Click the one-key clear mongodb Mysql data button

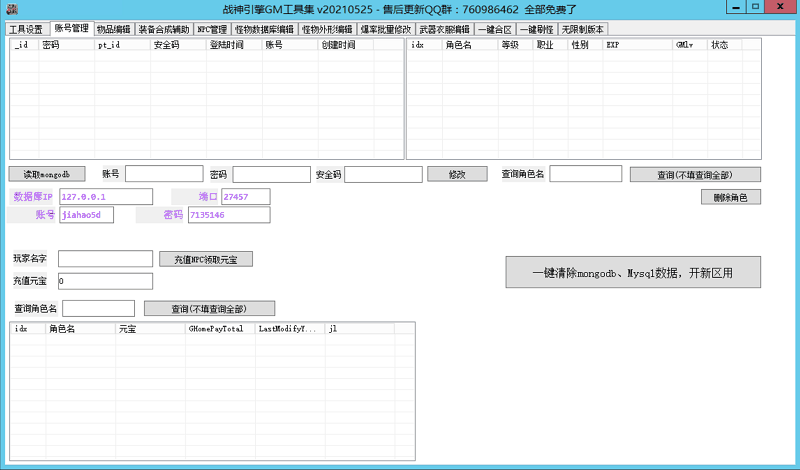click(x=633, y=272)
